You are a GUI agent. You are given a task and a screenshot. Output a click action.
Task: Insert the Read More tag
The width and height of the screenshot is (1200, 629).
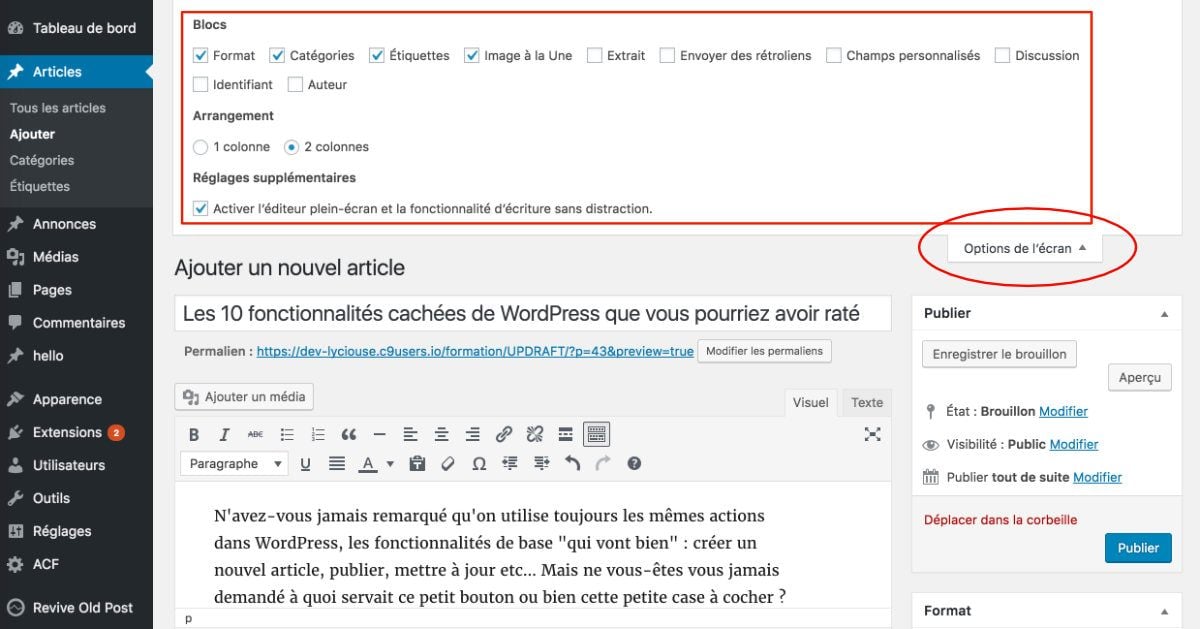pyautogui.click(x=565, y=433)
